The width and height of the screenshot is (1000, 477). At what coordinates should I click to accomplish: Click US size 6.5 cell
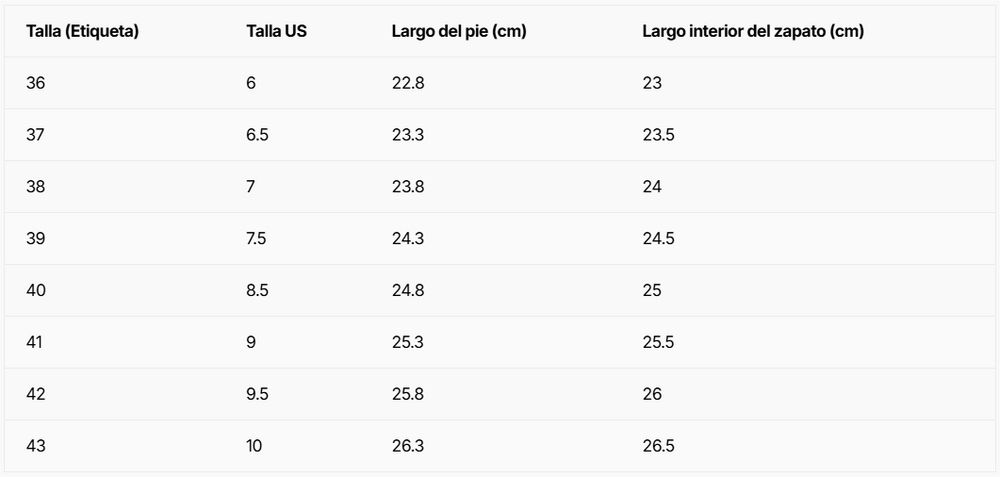(257, 135)
